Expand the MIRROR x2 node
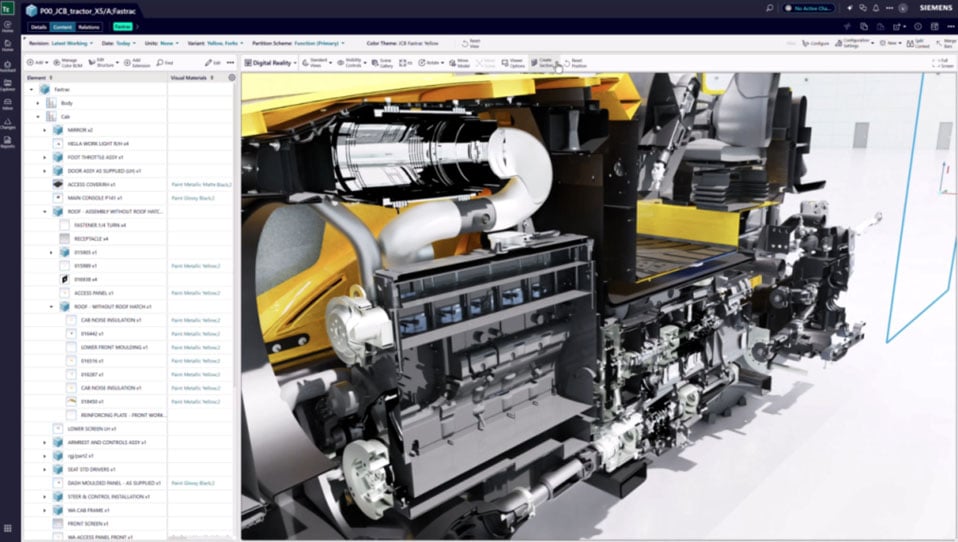The height and width of the screenshot is (542, 958). tap(45, 130)
